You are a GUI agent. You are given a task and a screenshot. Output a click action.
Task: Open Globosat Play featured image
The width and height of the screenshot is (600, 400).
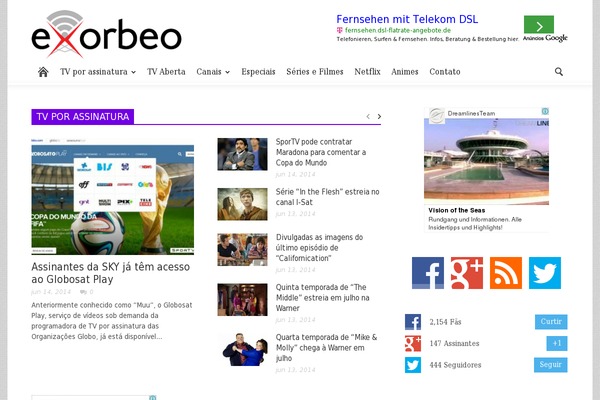pyautogui.click(x=112, y=196)
